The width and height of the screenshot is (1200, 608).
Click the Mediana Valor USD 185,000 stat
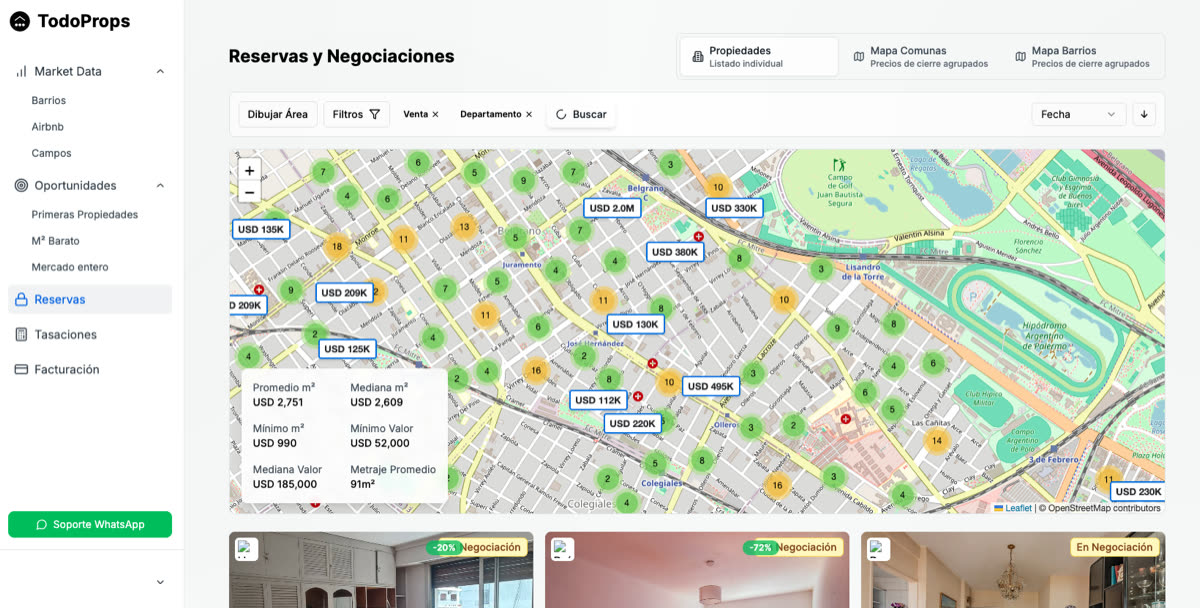tap(286, 477)
